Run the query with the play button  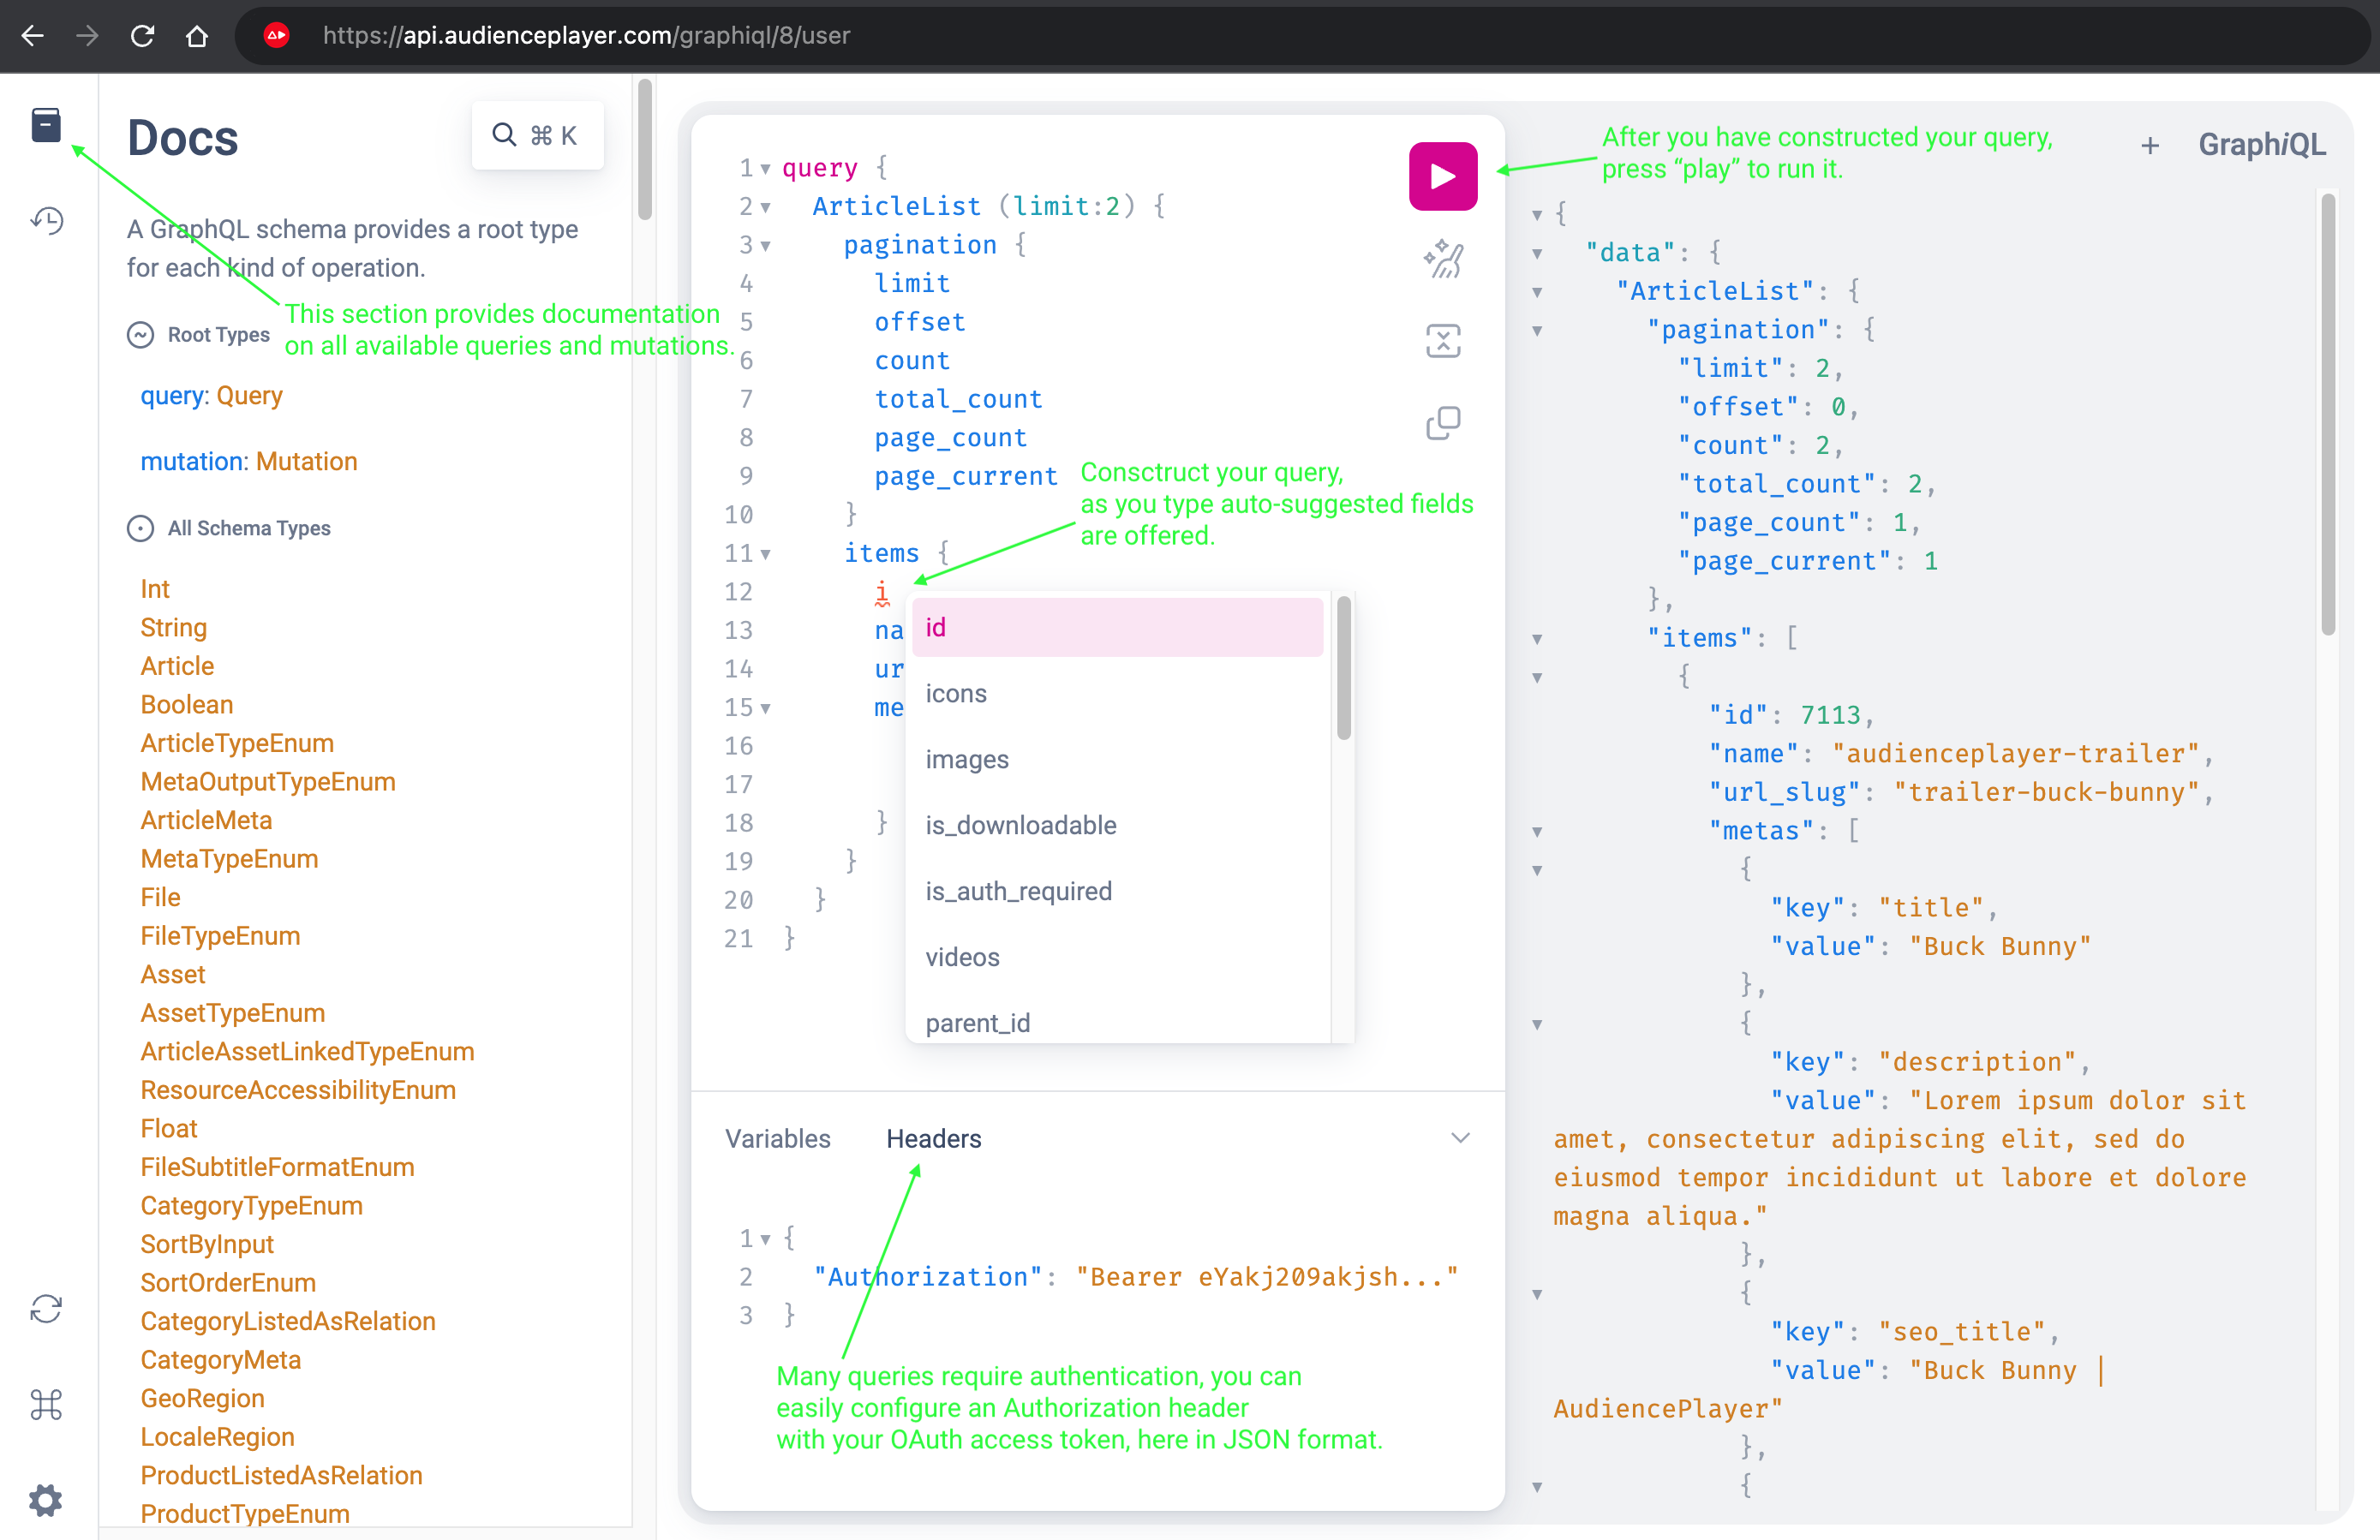click(1442, 177)
